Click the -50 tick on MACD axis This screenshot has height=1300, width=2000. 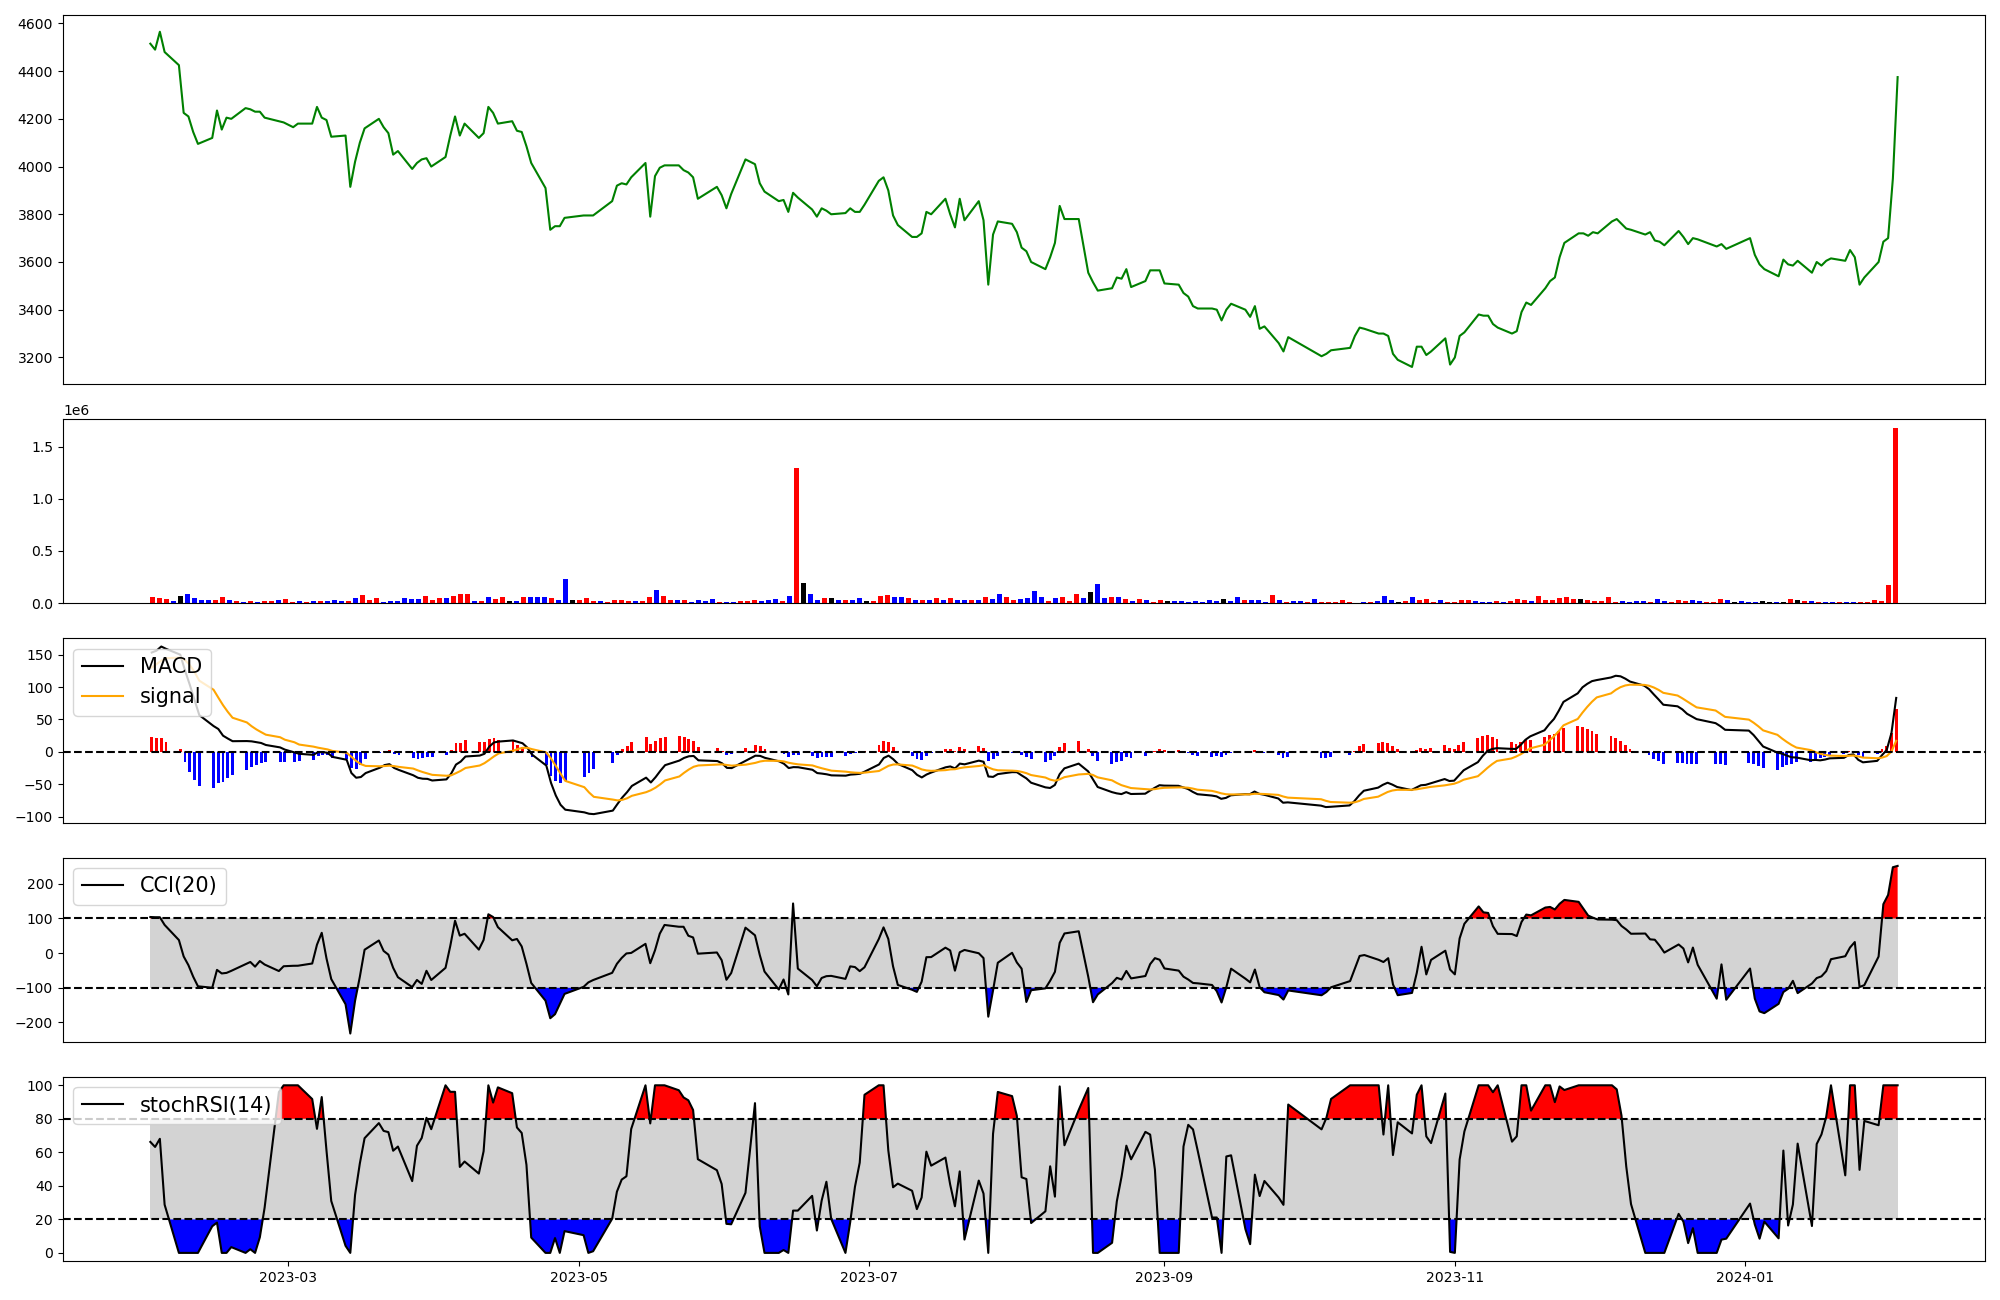point(41,785)
